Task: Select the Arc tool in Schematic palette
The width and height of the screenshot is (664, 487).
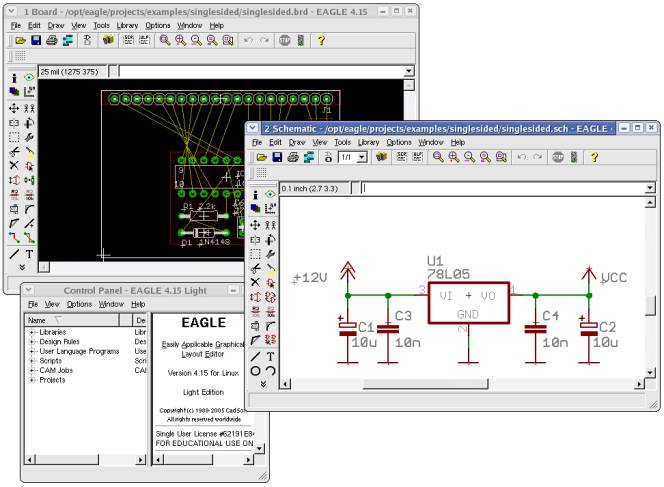Action: click(x=270, y=371)
